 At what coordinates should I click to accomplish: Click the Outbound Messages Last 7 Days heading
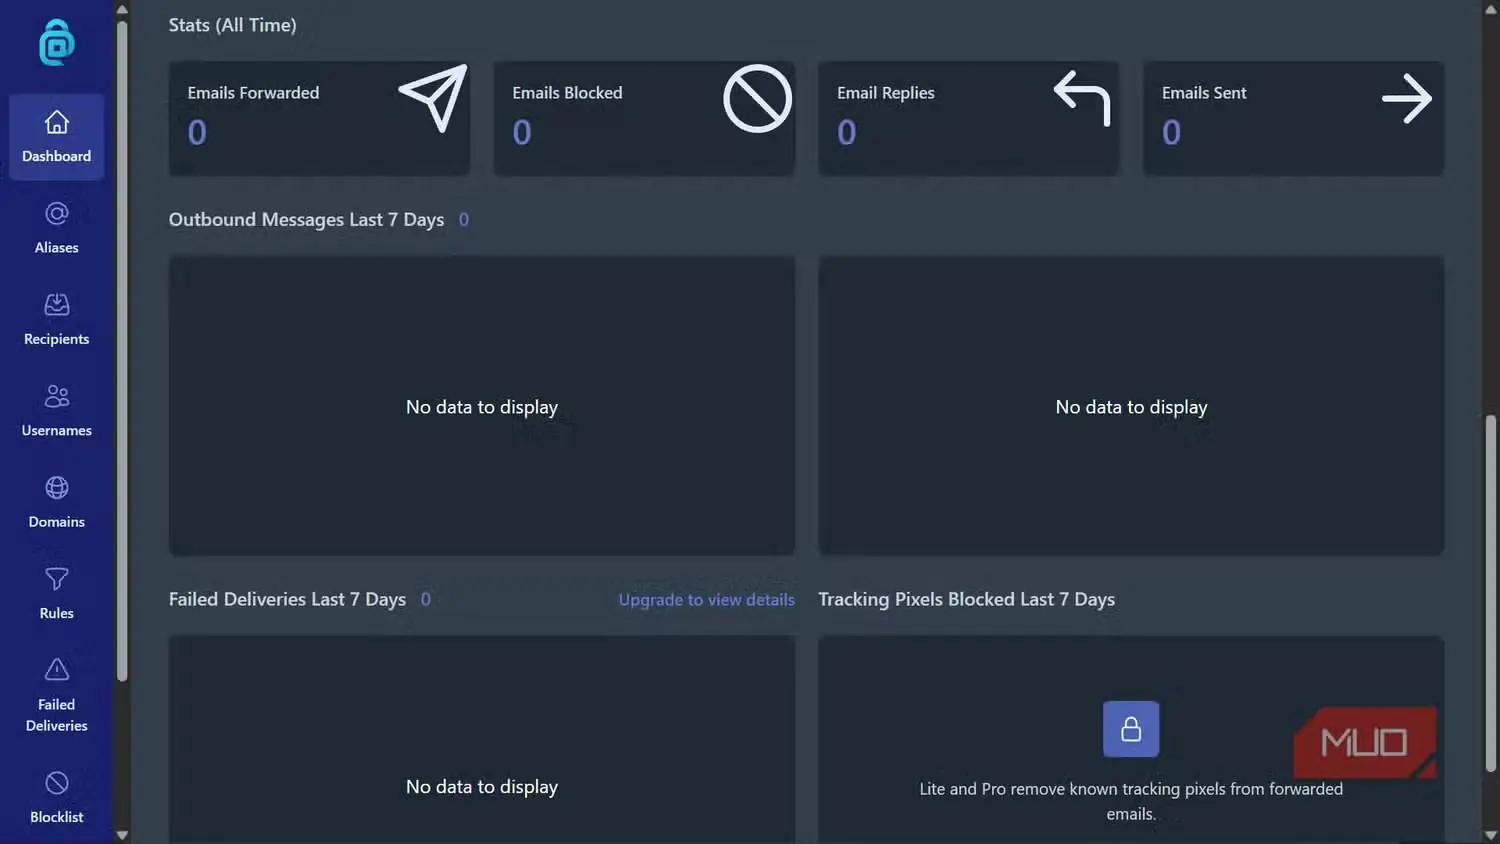point(306,220)
